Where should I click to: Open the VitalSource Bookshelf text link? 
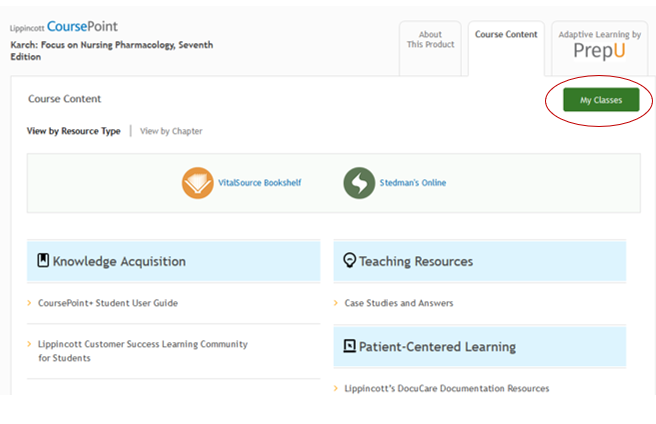click(x=259, y=183)
